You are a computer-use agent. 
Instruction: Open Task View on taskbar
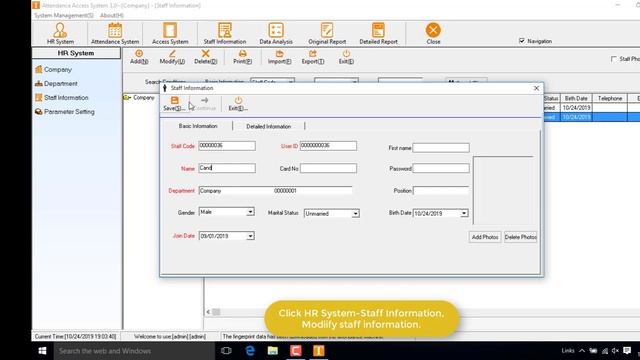coord(226,351)
